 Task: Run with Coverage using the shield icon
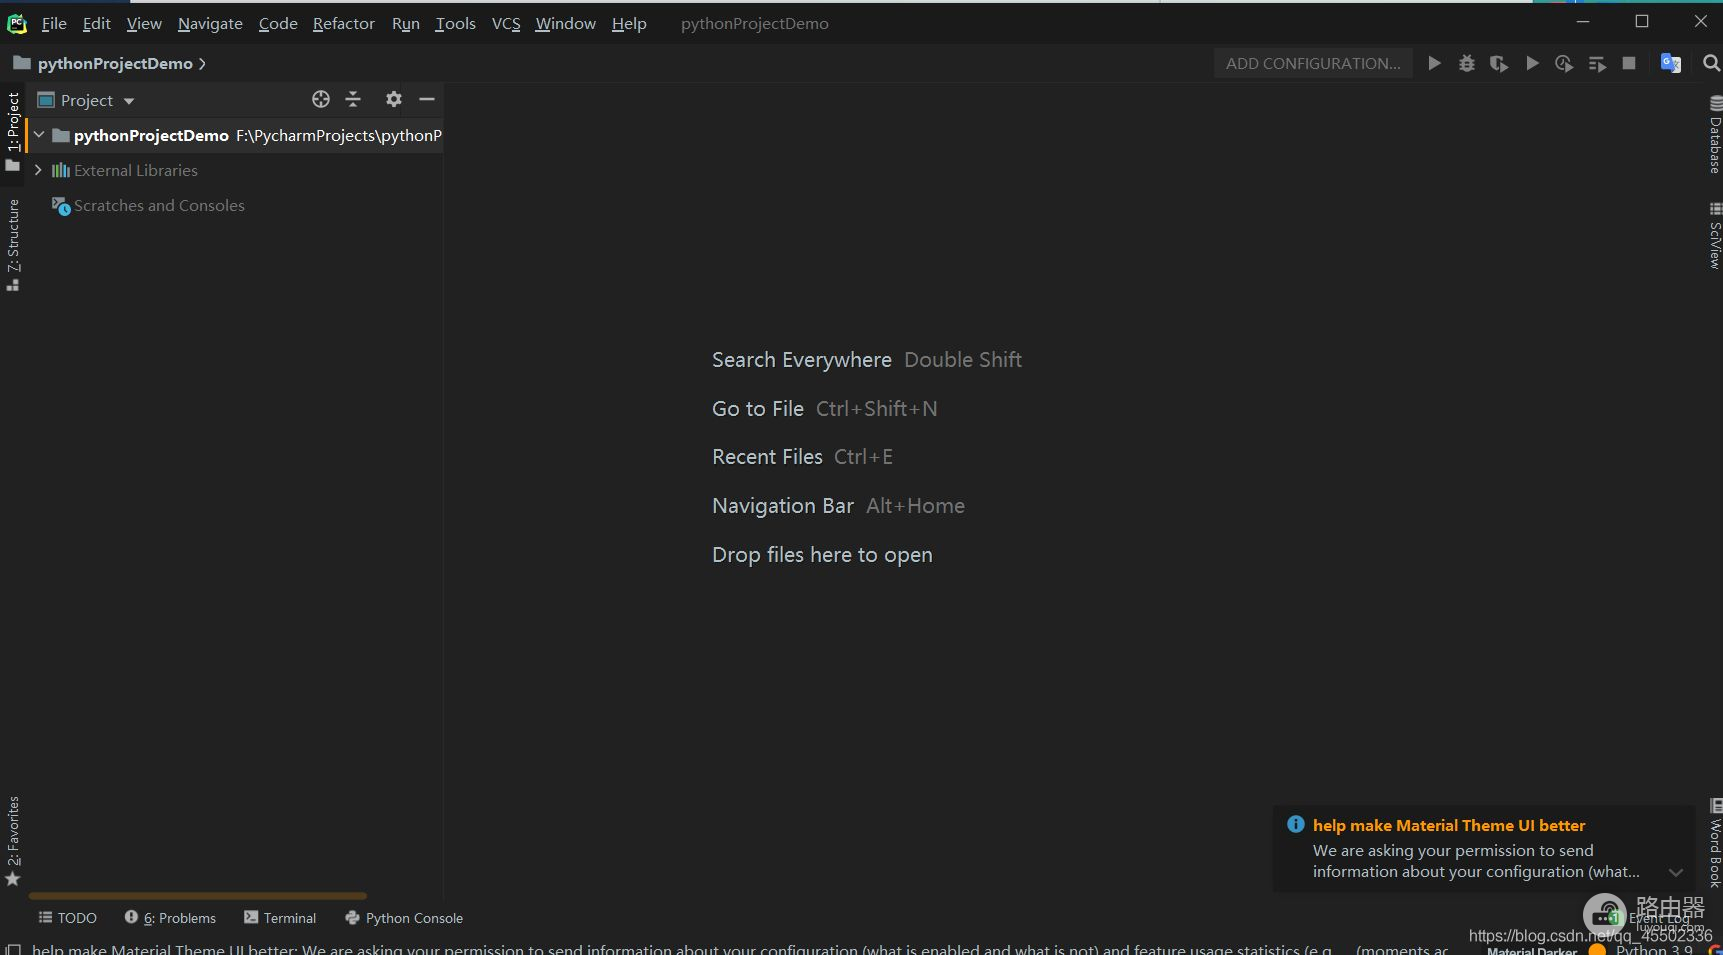tap(1498, 63)
